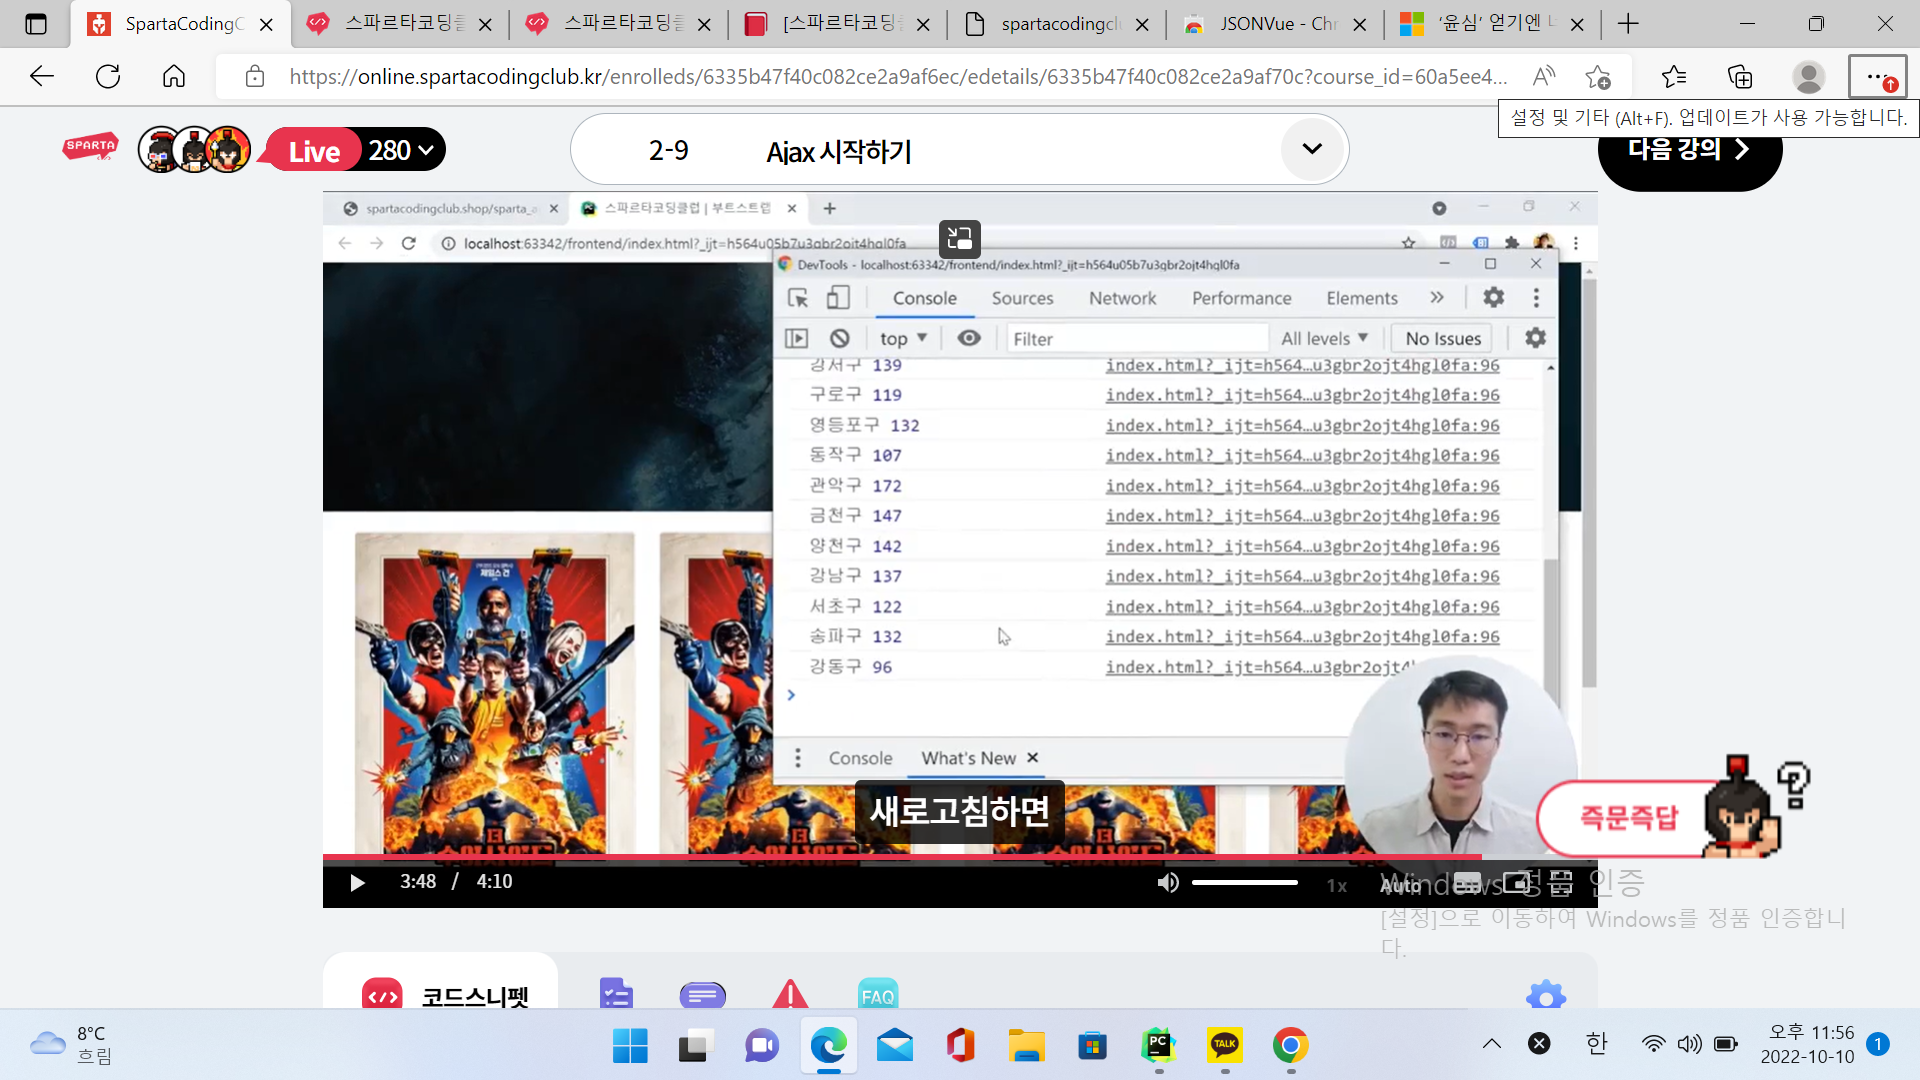Go to browser home page
The width and height of the screenshot is (1920, 1080).
click(174, 76)
